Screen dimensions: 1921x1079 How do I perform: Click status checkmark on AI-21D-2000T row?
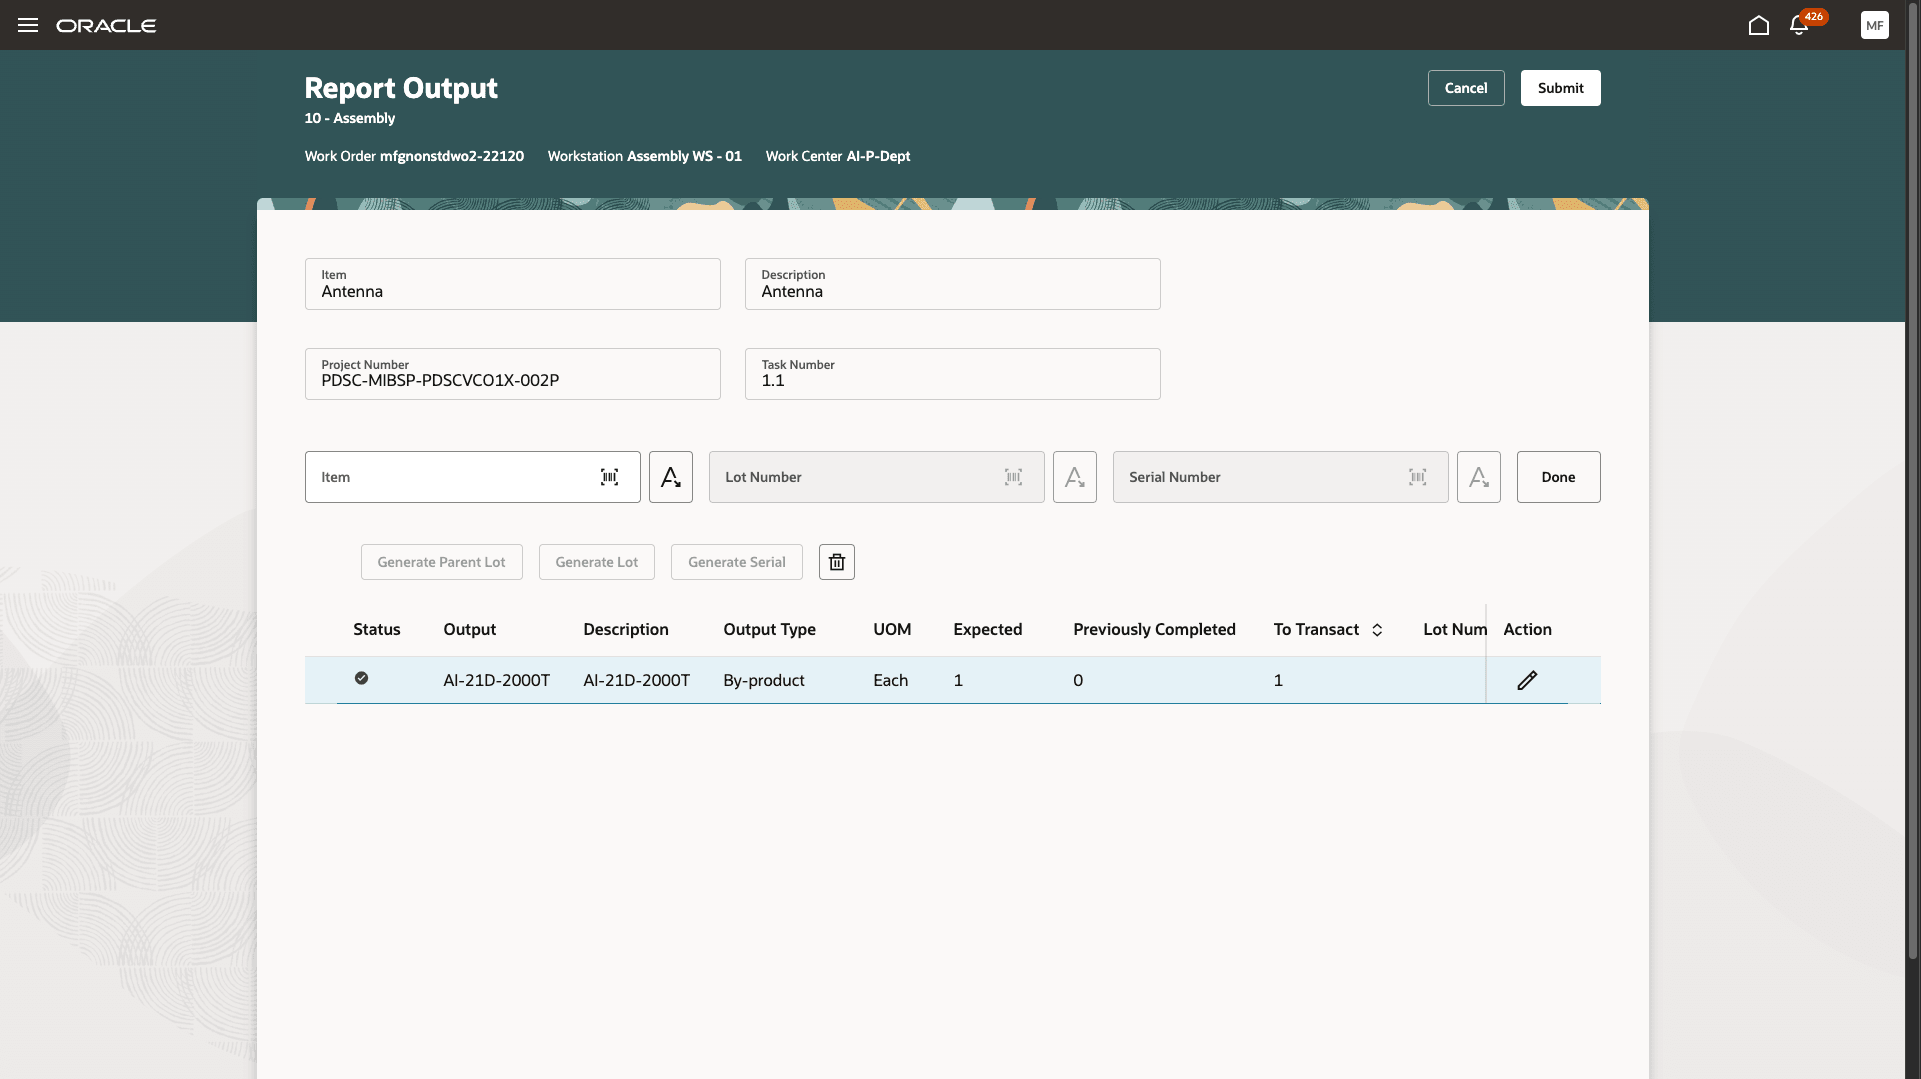point(361,678)
